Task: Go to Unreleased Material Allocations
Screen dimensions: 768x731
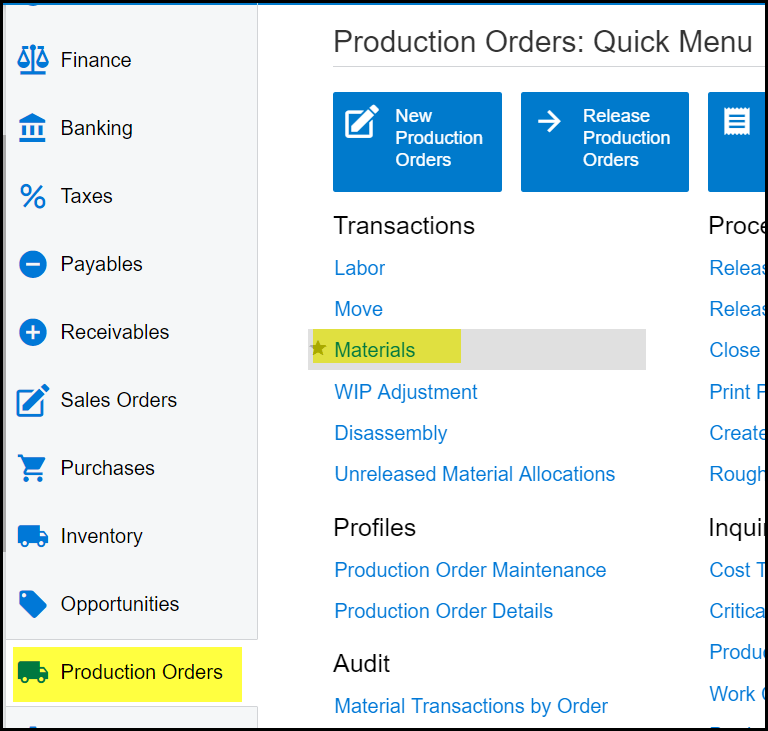Action: point(475,474)
